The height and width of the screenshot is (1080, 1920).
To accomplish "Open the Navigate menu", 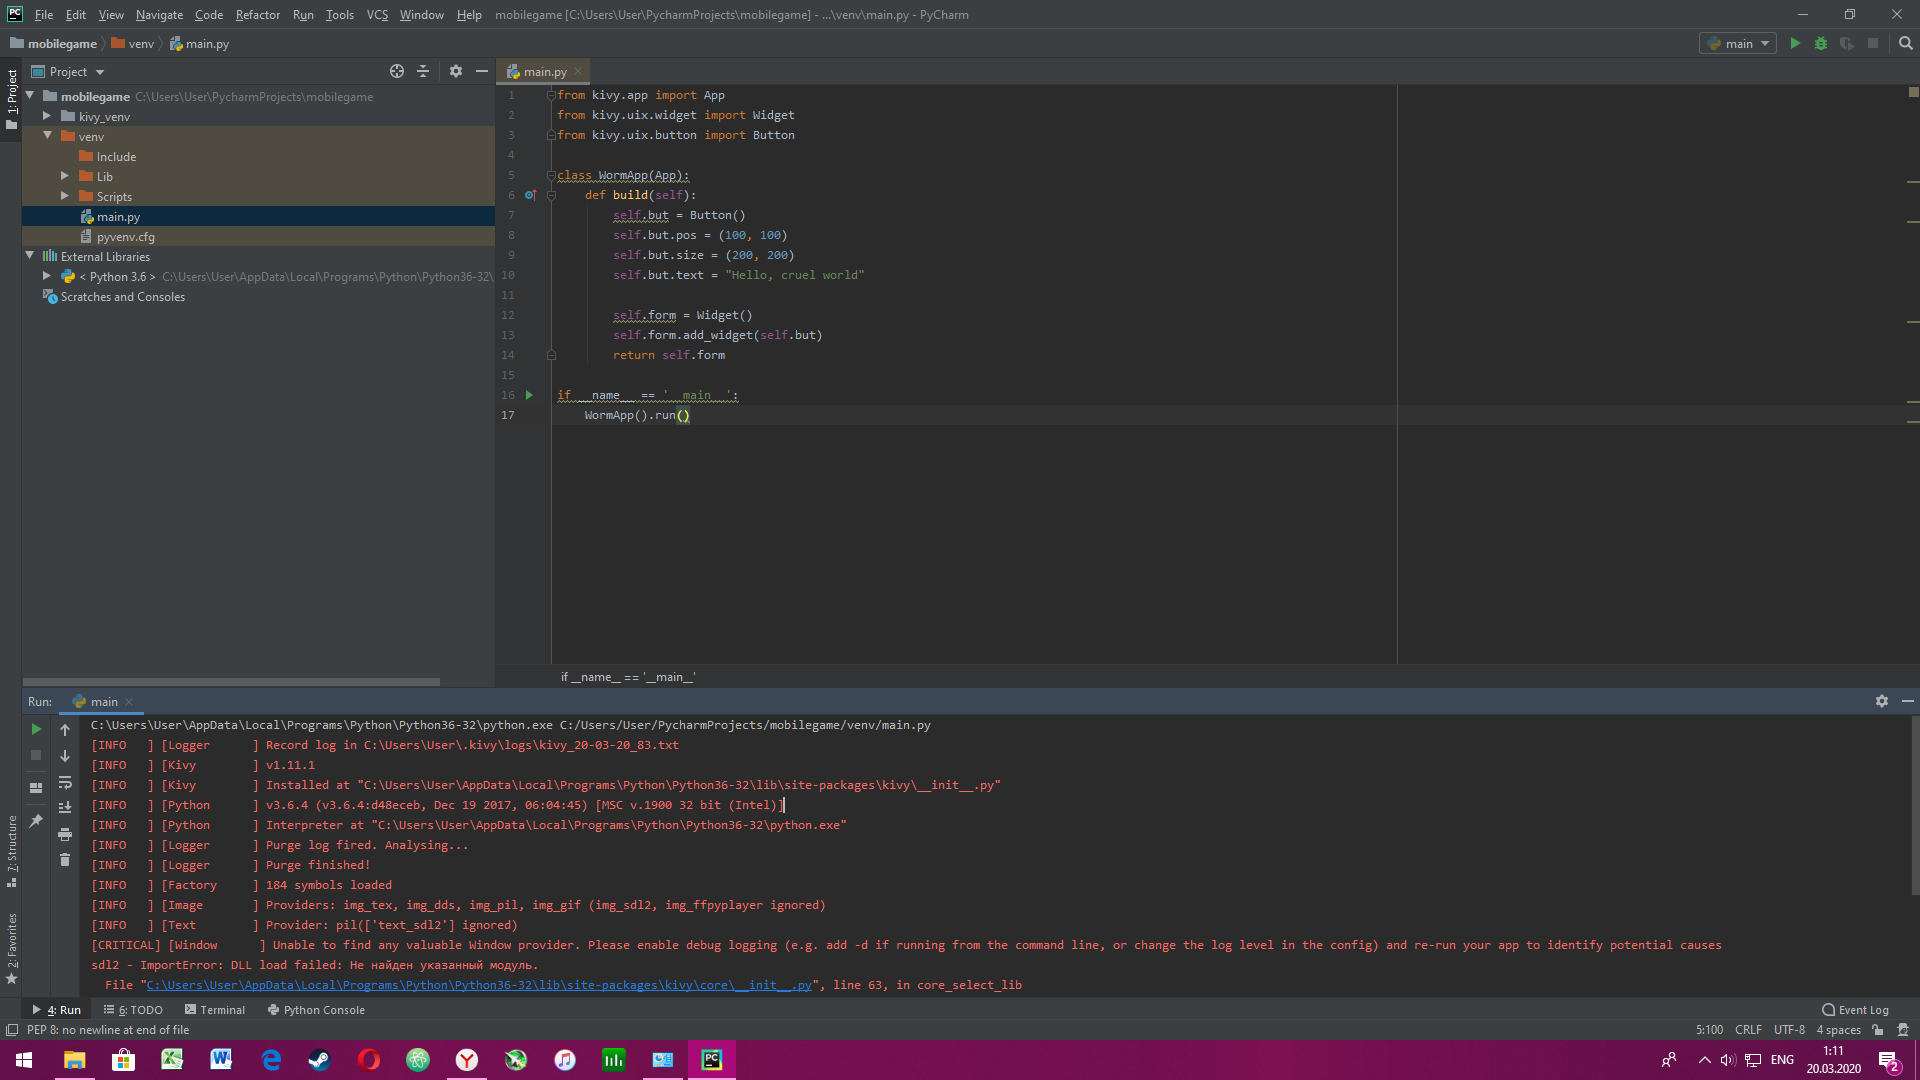I will click(x=160, y=15).
